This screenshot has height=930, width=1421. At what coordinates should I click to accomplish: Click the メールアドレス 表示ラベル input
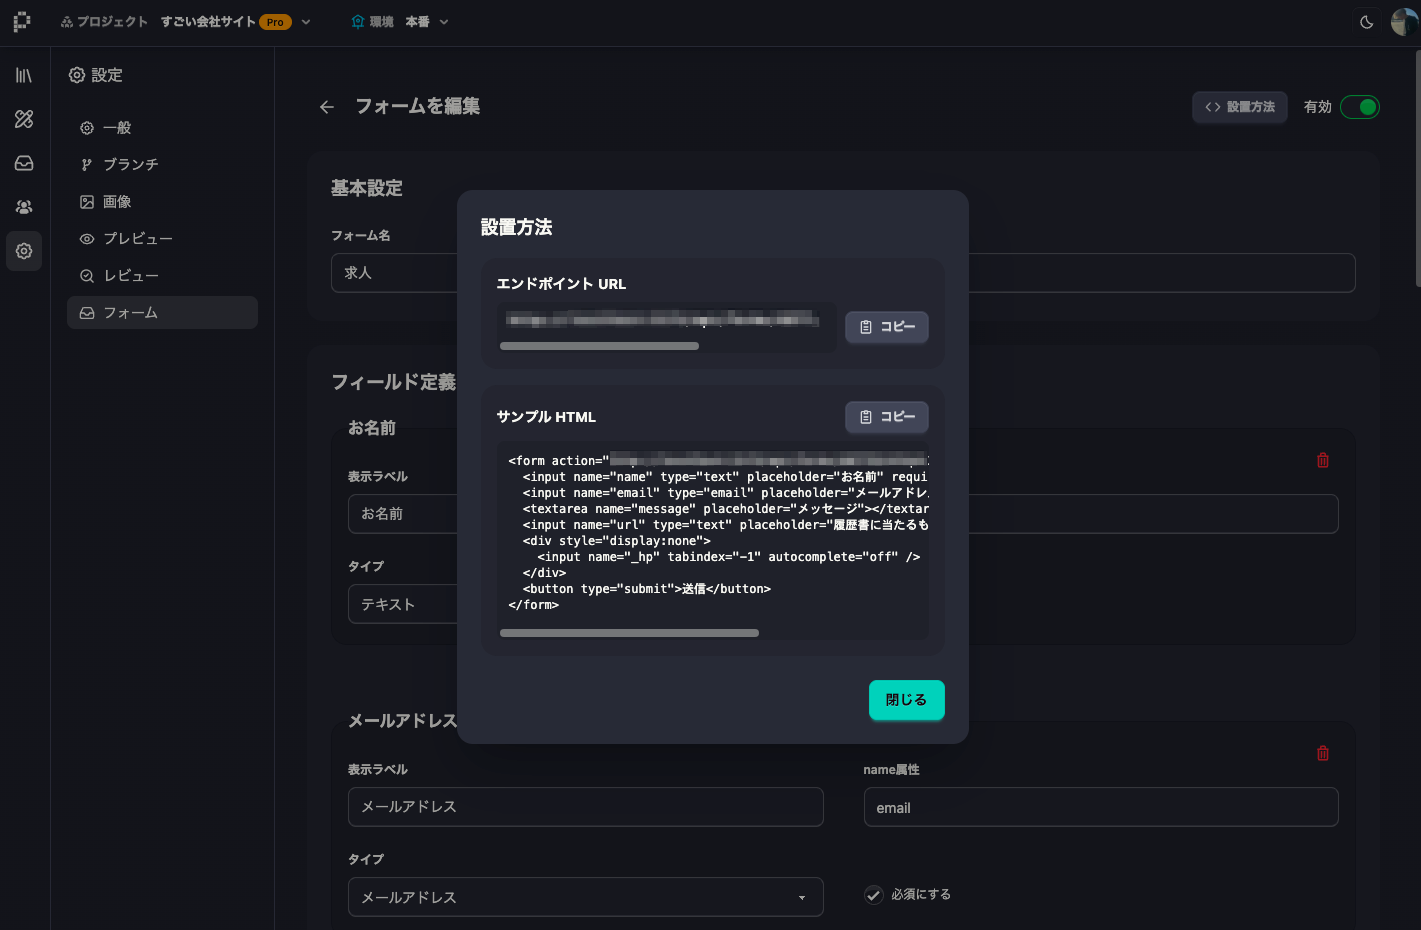tap(586, 807)
